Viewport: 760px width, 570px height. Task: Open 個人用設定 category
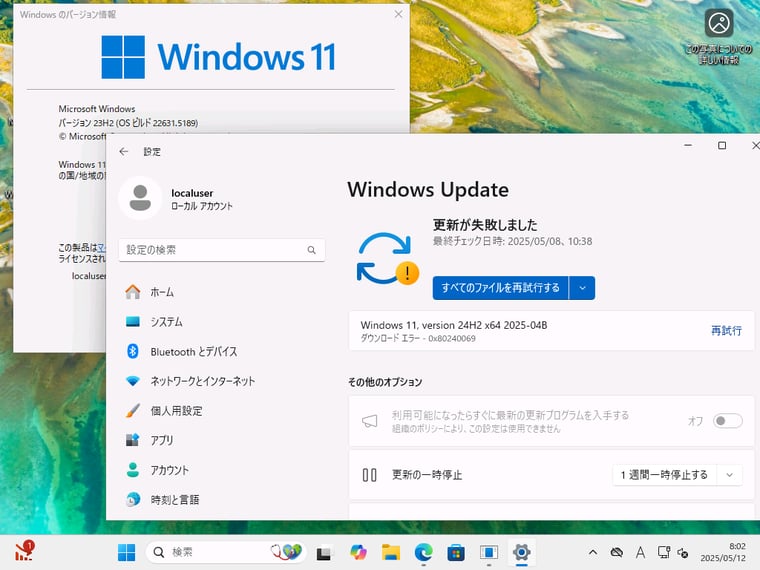coord(222,411)
